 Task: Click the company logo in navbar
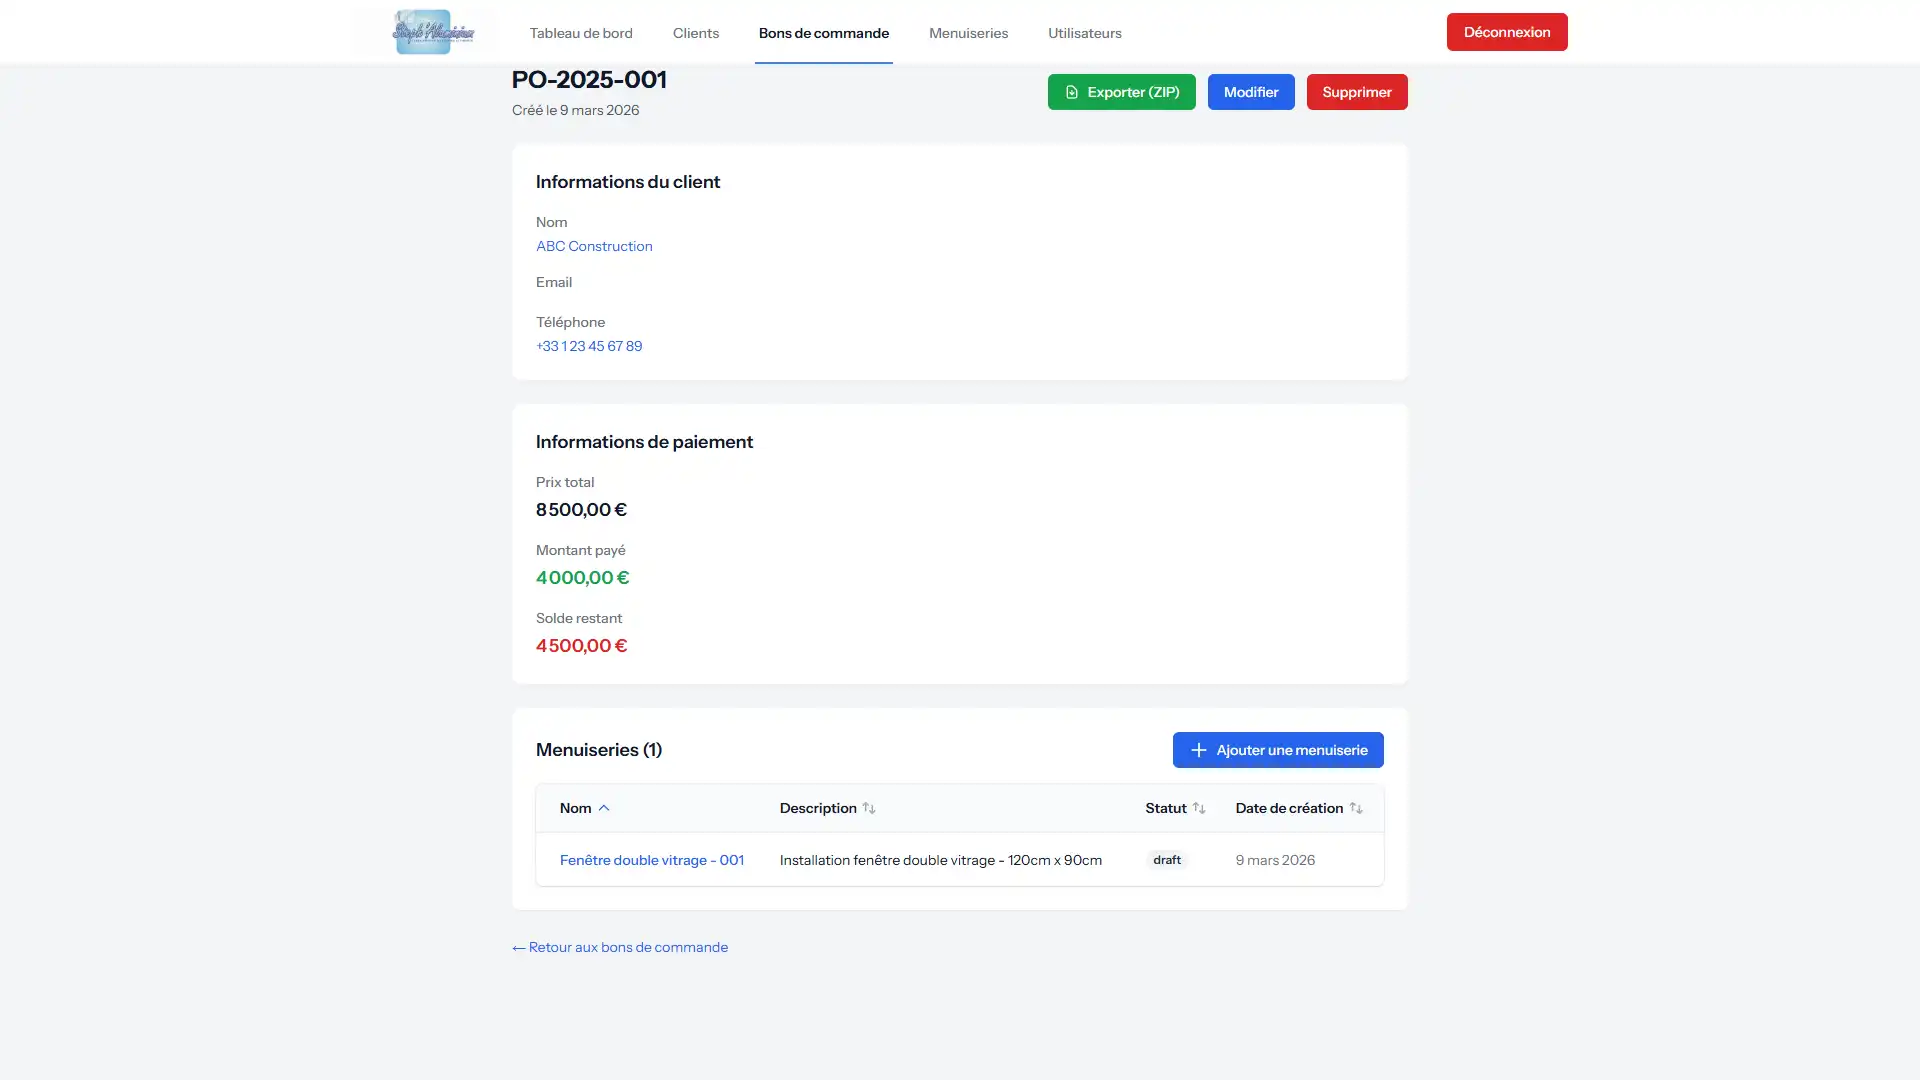[x=432, y=32]
